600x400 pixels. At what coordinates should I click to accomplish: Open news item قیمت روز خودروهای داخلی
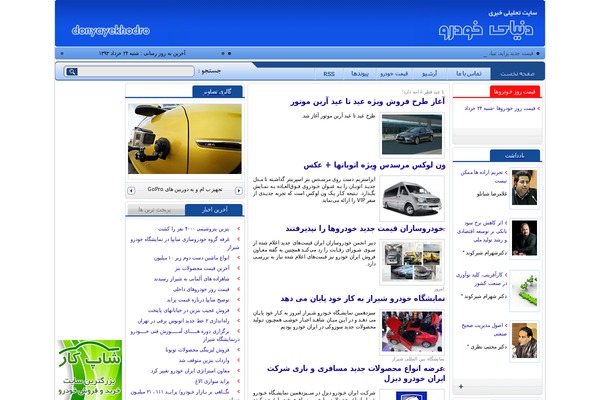click(201, 289)
